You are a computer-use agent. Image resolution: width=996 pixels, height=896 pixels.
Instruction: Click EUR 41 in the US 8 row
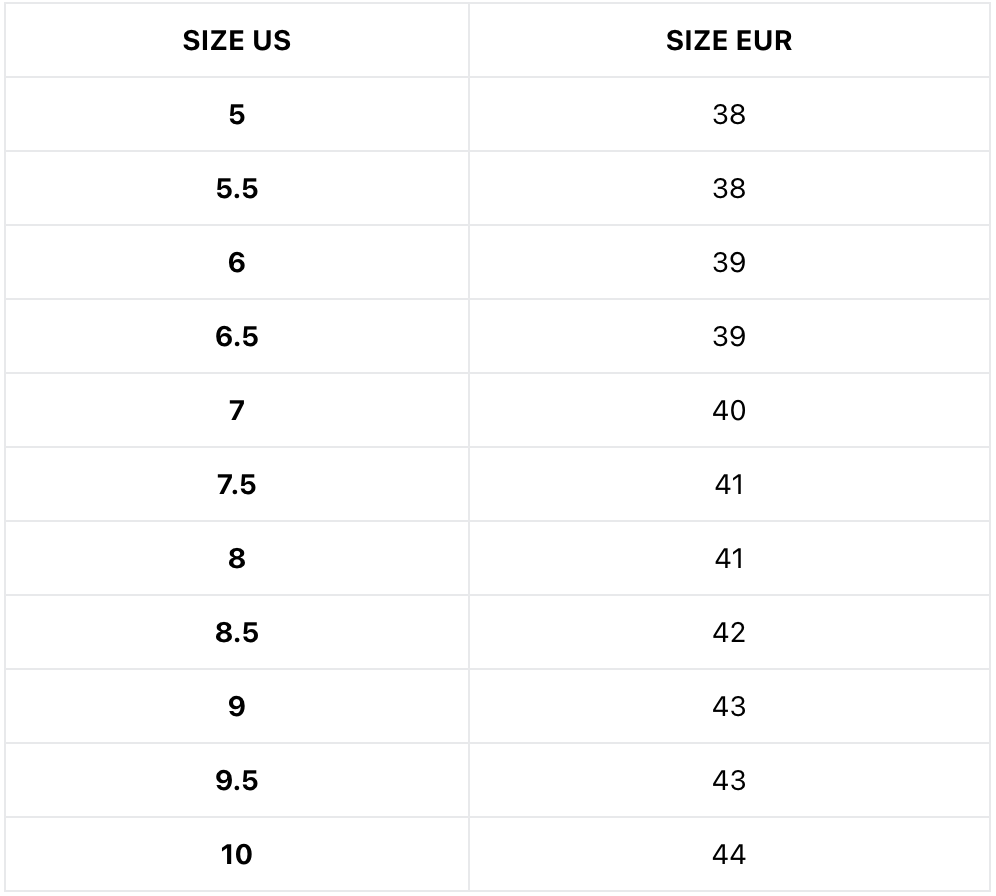pos(729,559)
